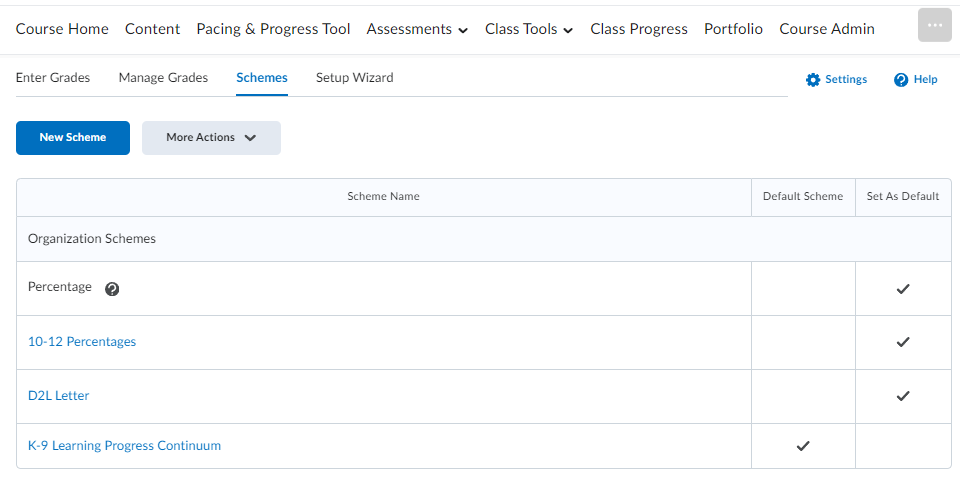The image size is (960, 477).
Task: Click the help icon beside Percentage
Action: tap(112, 289)
